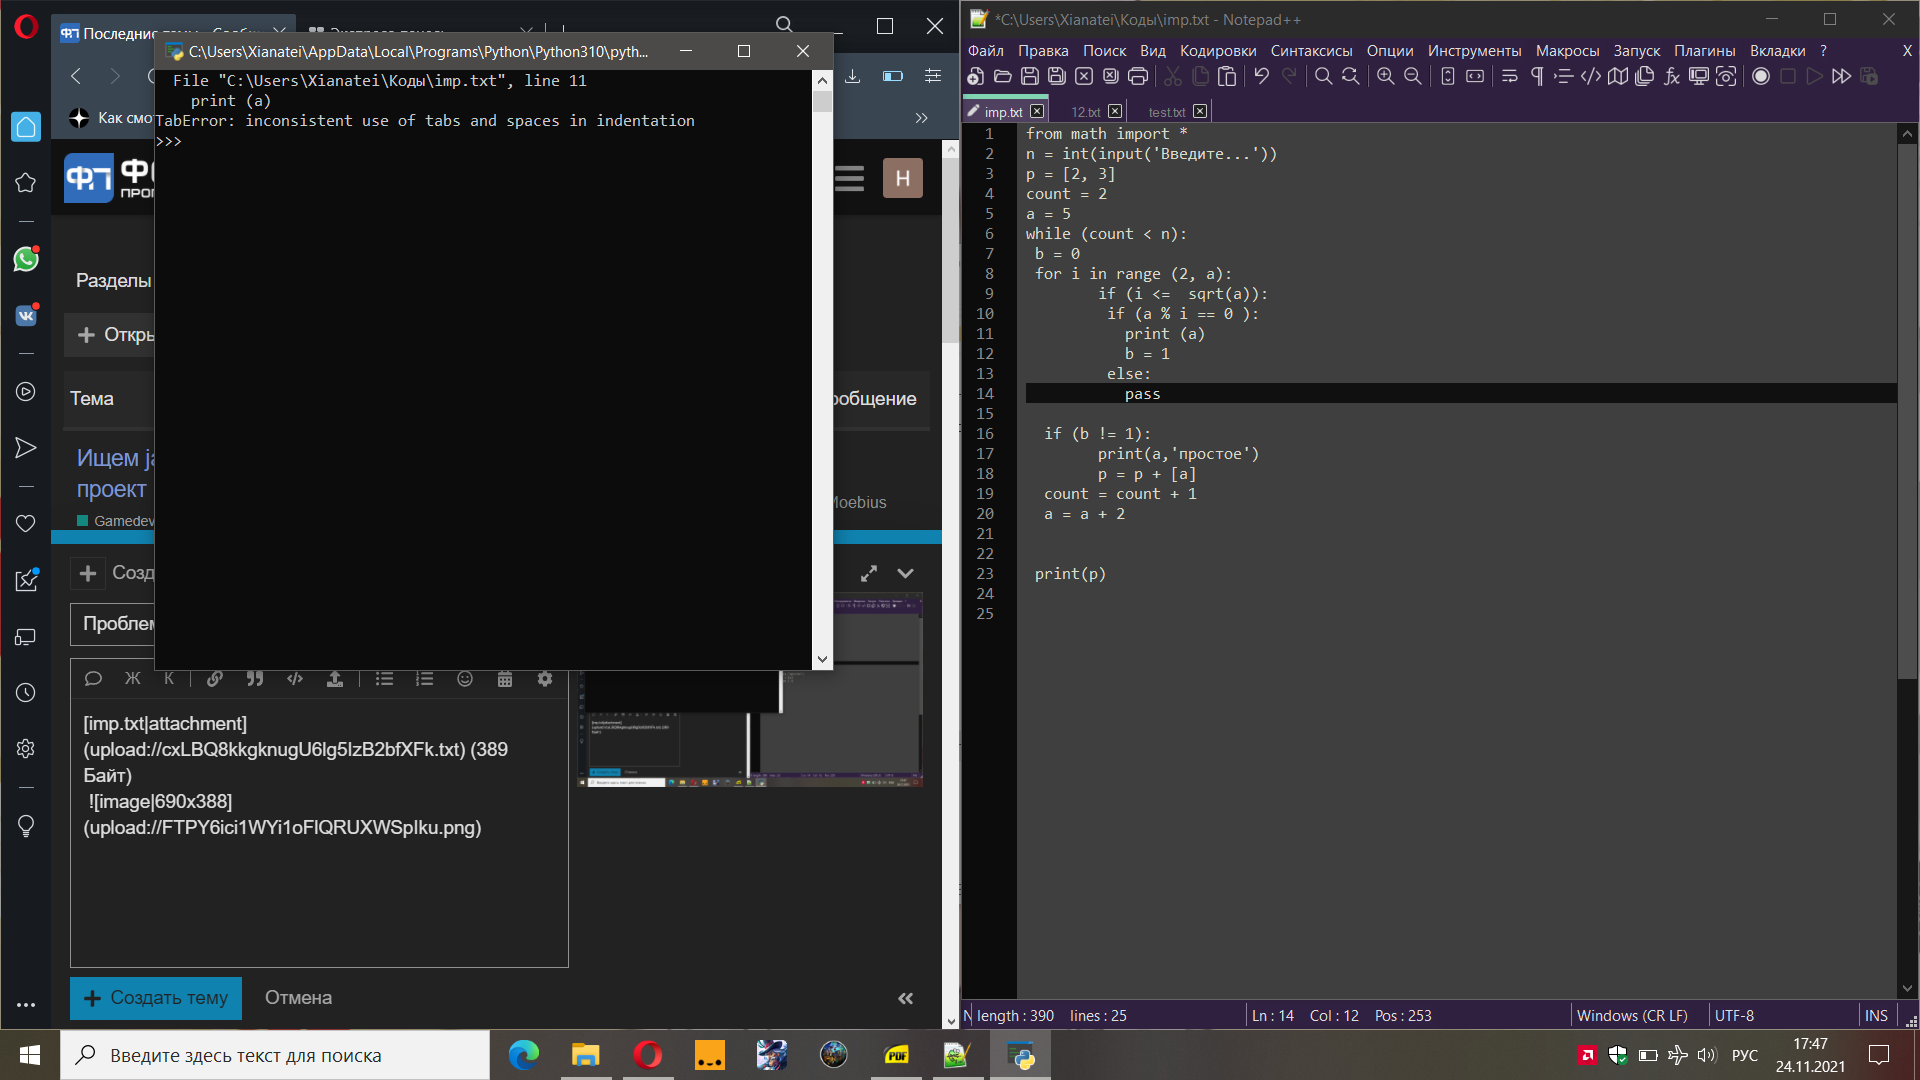1920x1080 pixels.
Task: Open Opera main menu logo
Action: coord(26,26)
